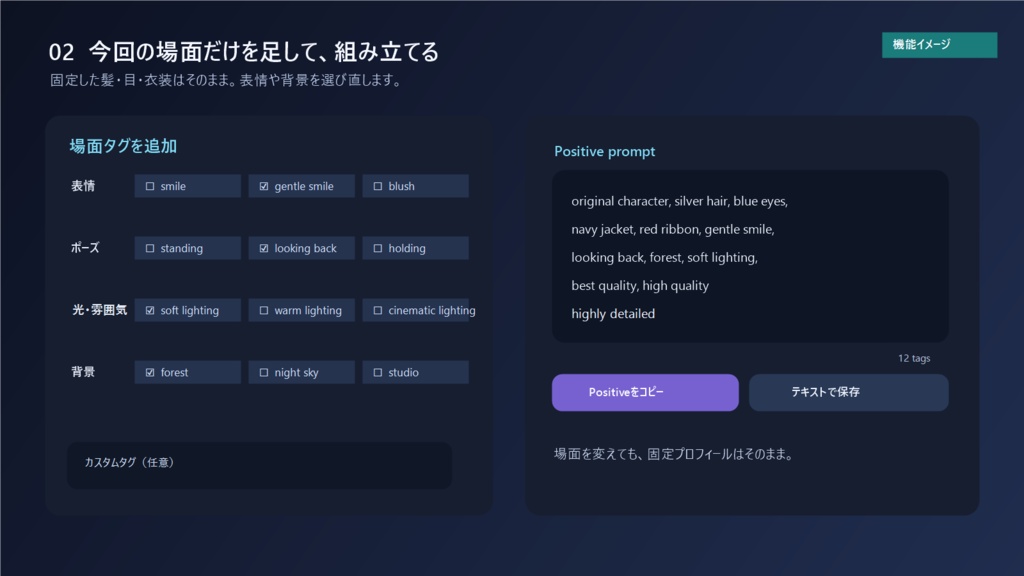Click the 表情 row label

pyautogui.click(x=83, y=186)
